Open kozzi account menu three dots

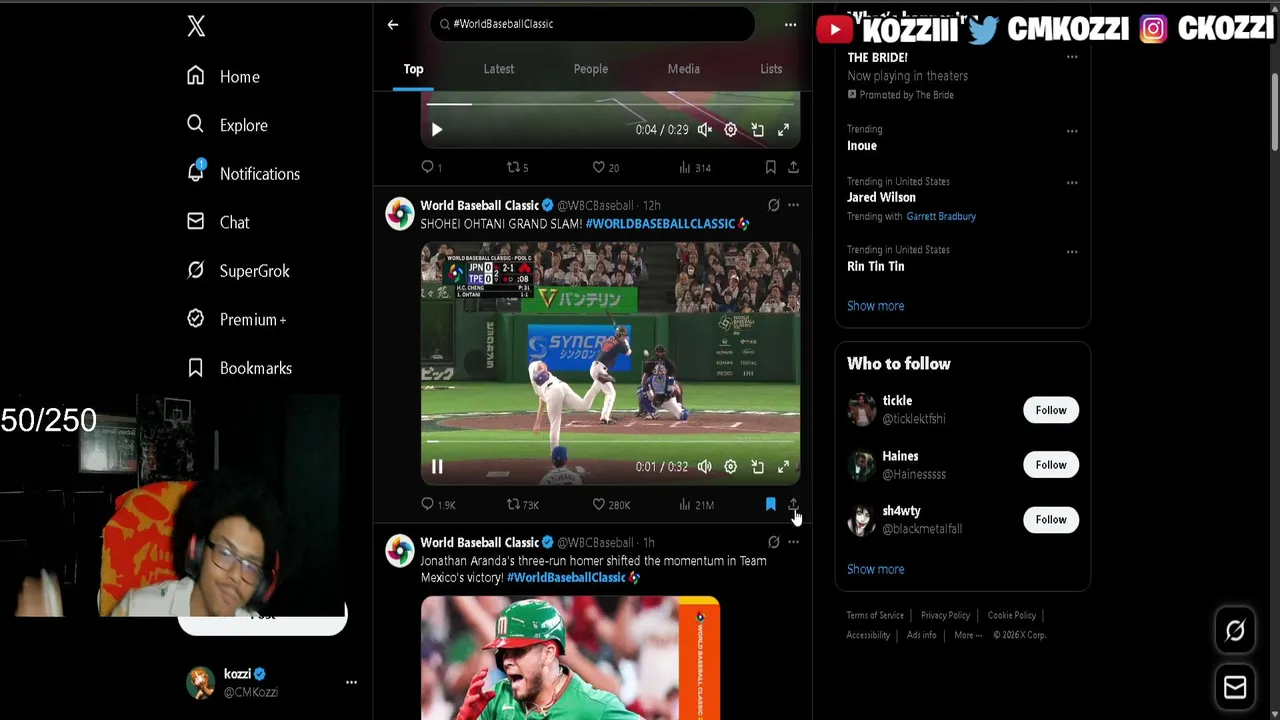(x=351, y=682)
